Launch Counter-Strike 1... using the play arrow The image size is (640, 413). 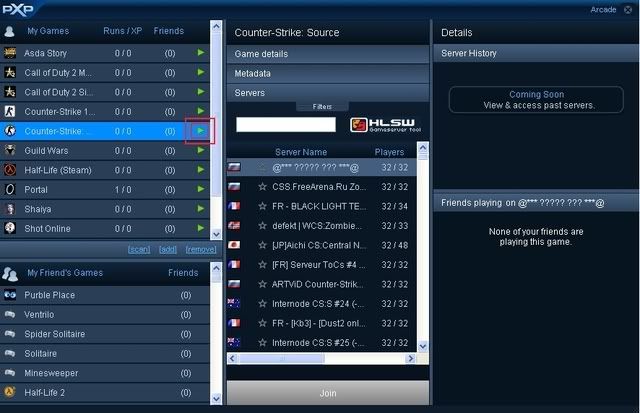tap(200, 111)
